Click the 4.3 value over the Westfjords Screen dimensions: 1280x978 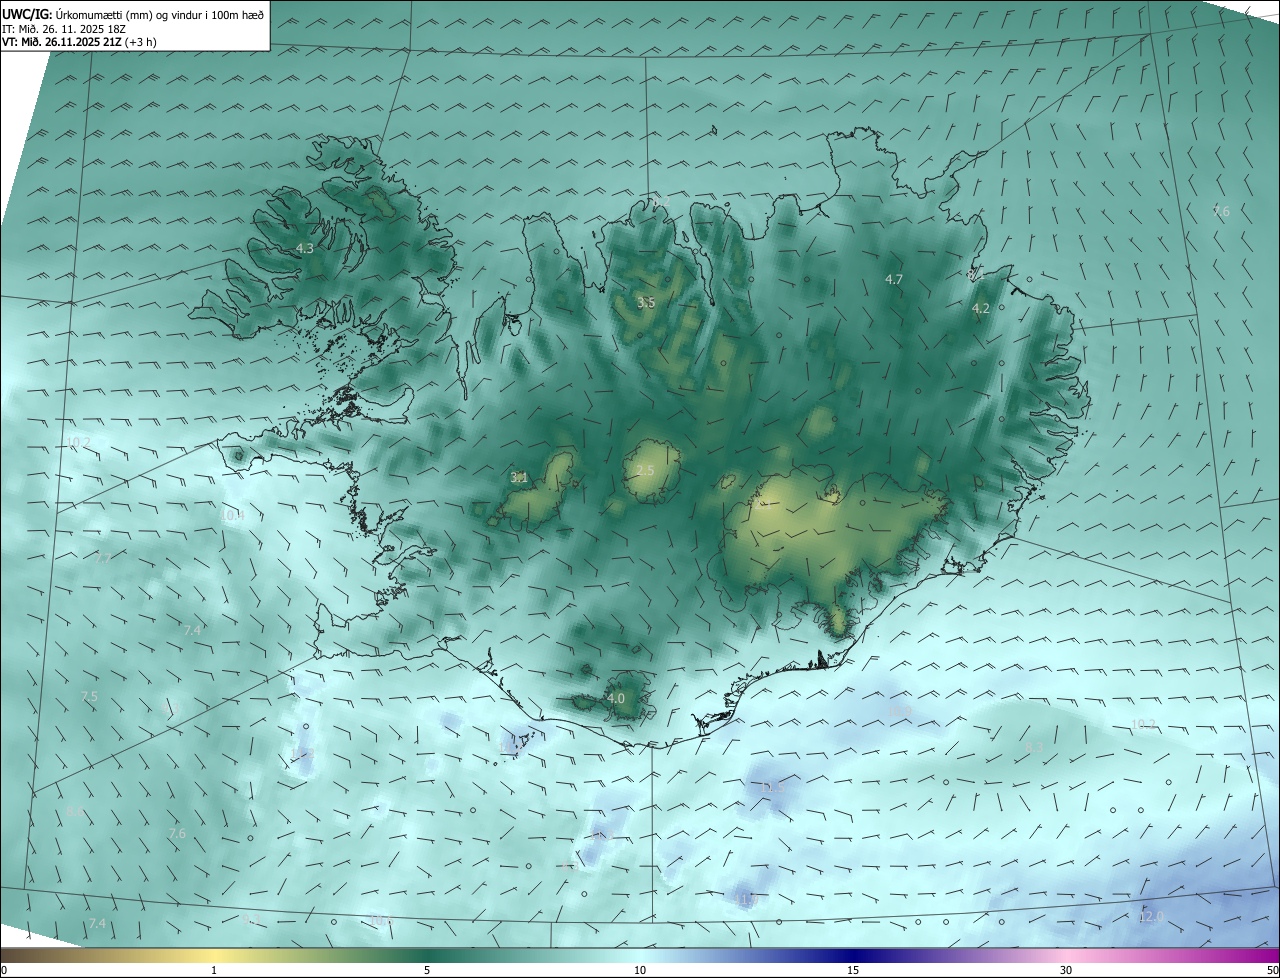304,248
